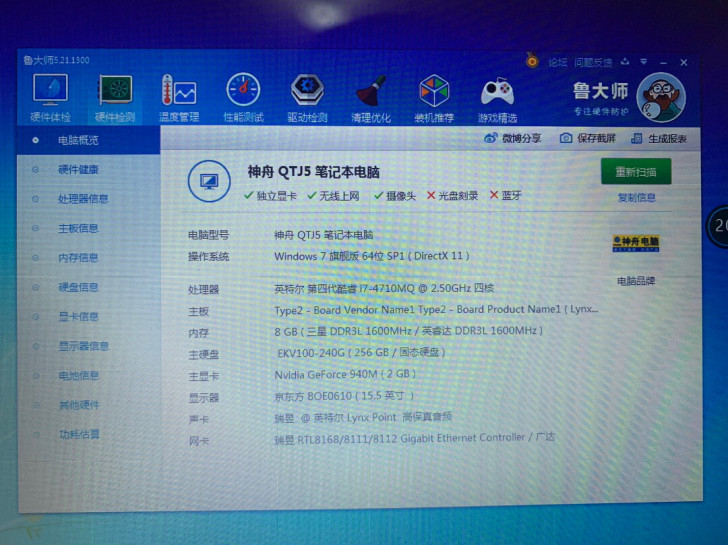Click the RTL8168/8111/8112 Gigabit Ethernet value
Screen dimensions: 728x545
[414, 438]
